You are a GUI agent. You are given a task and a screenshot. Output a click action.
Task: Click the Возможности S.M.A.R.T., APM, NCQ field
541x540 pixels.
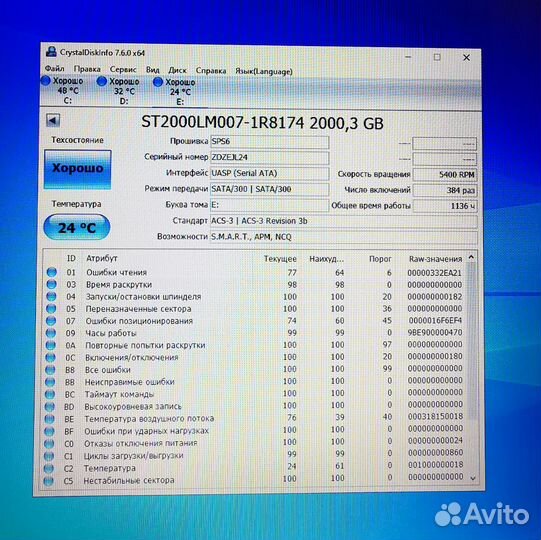click(344, 237)
